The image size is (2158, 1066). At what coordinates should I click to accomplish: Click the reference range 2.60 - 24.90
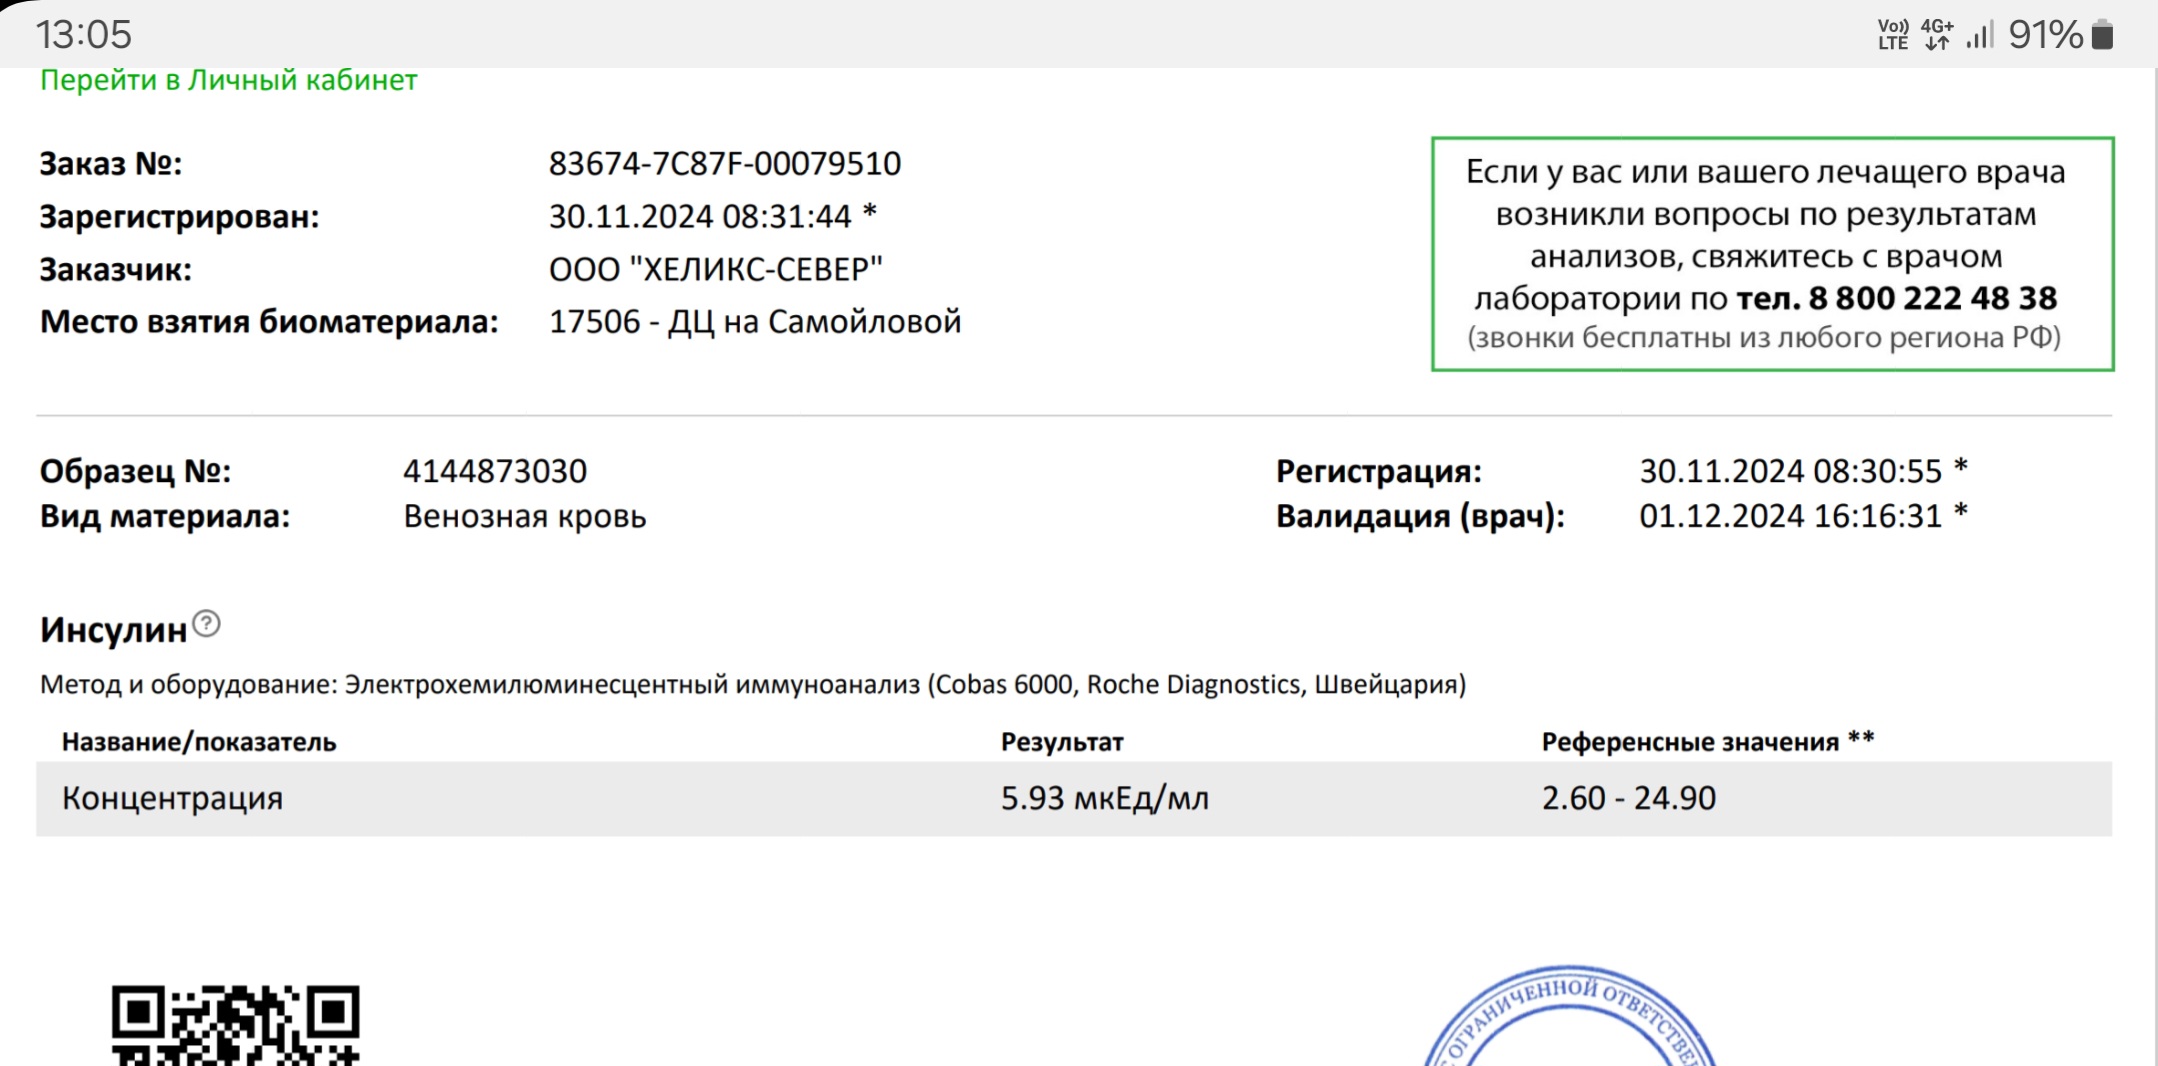tap(1628, 798)
